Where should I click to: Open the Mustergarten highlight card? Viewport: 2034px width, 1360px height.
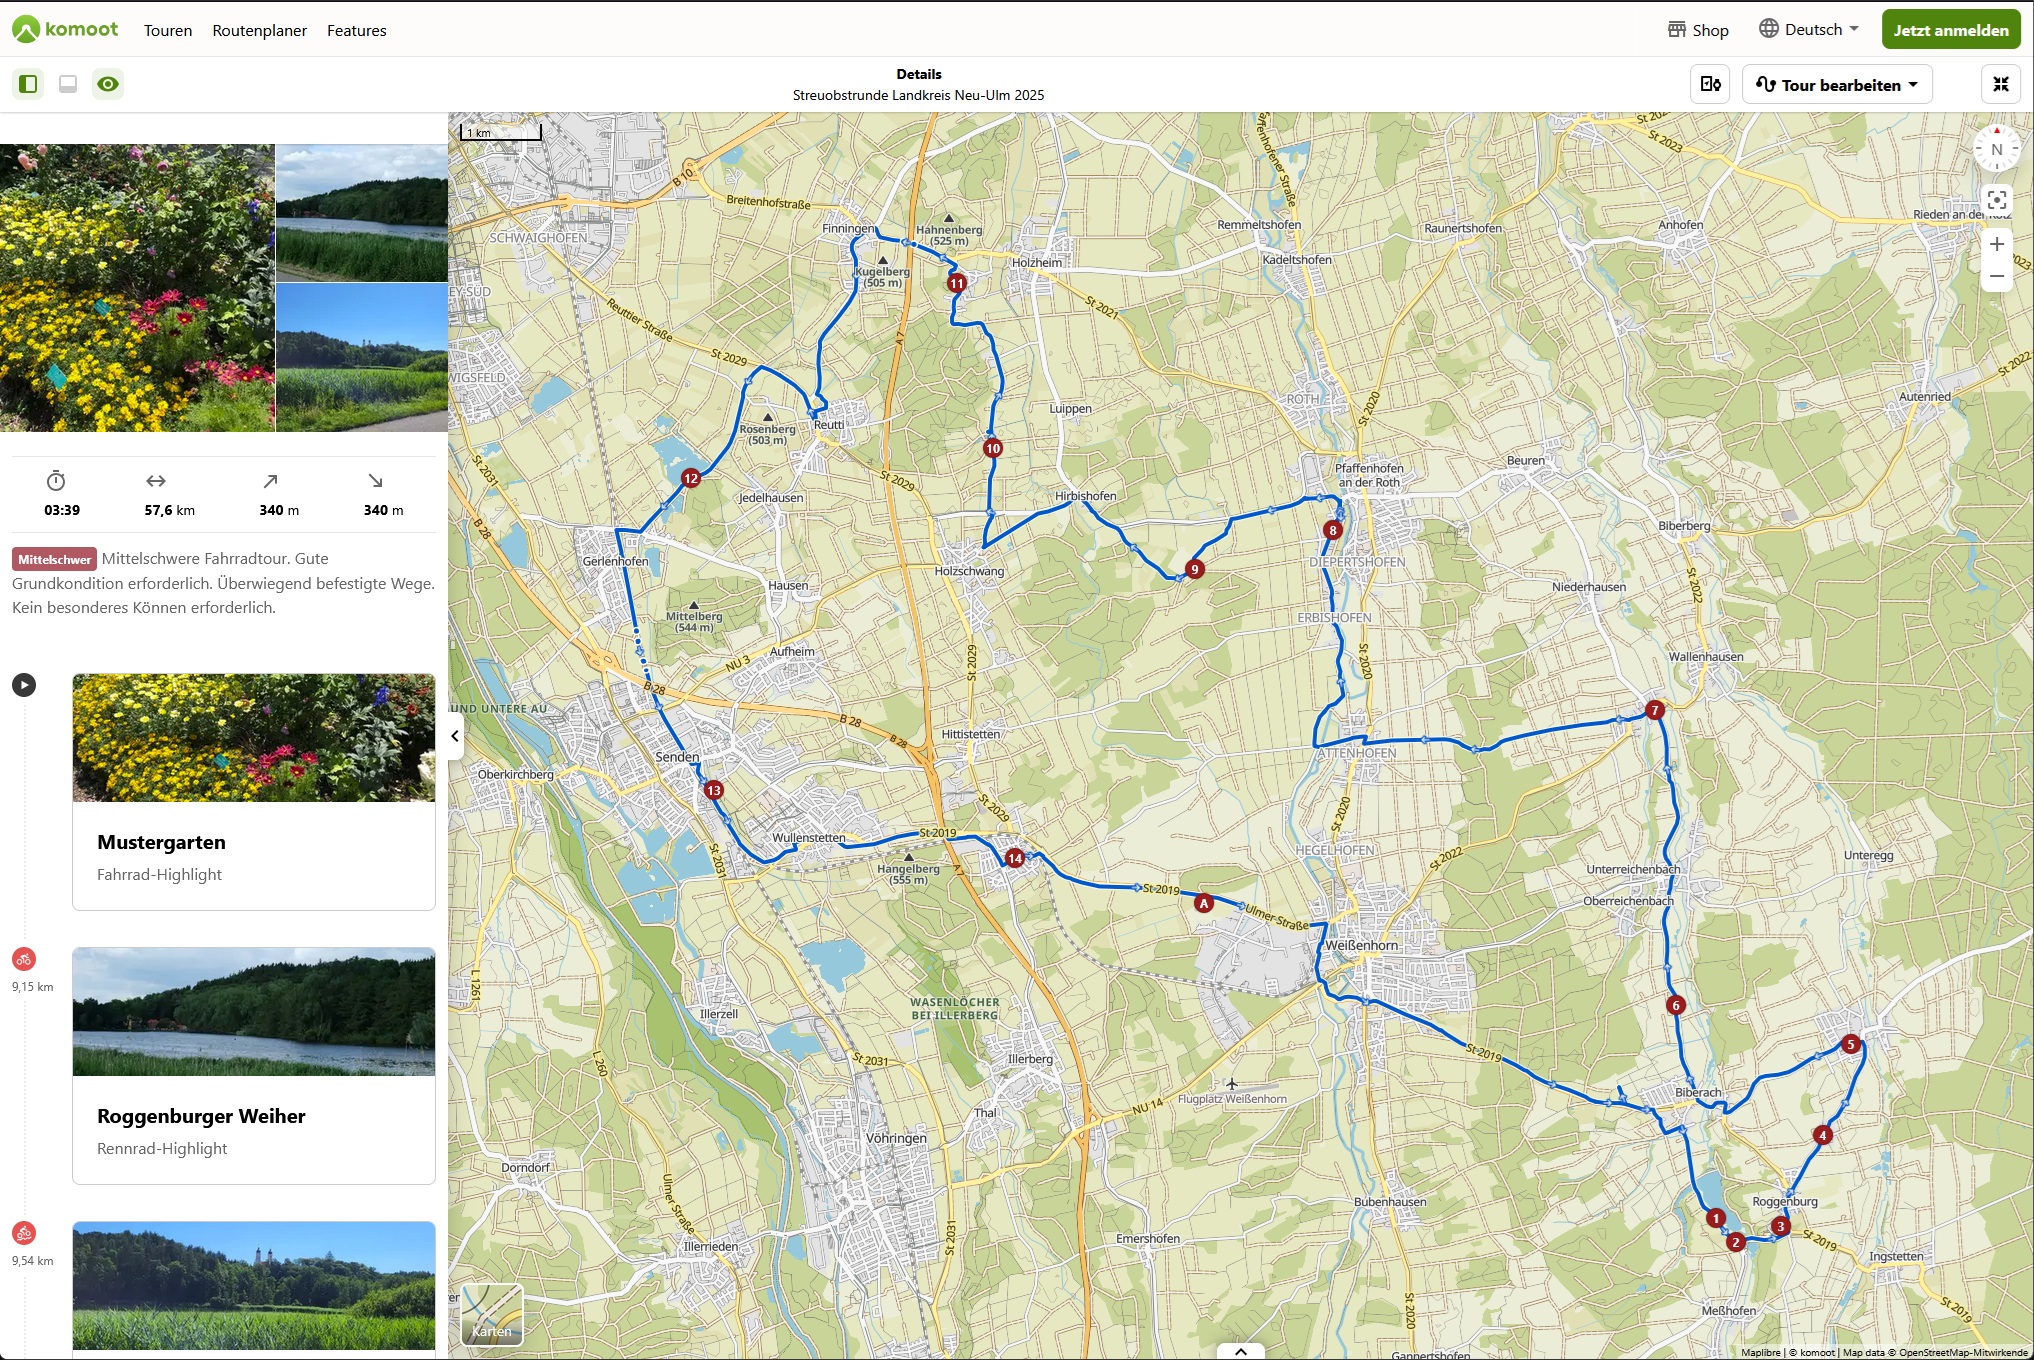254,792
